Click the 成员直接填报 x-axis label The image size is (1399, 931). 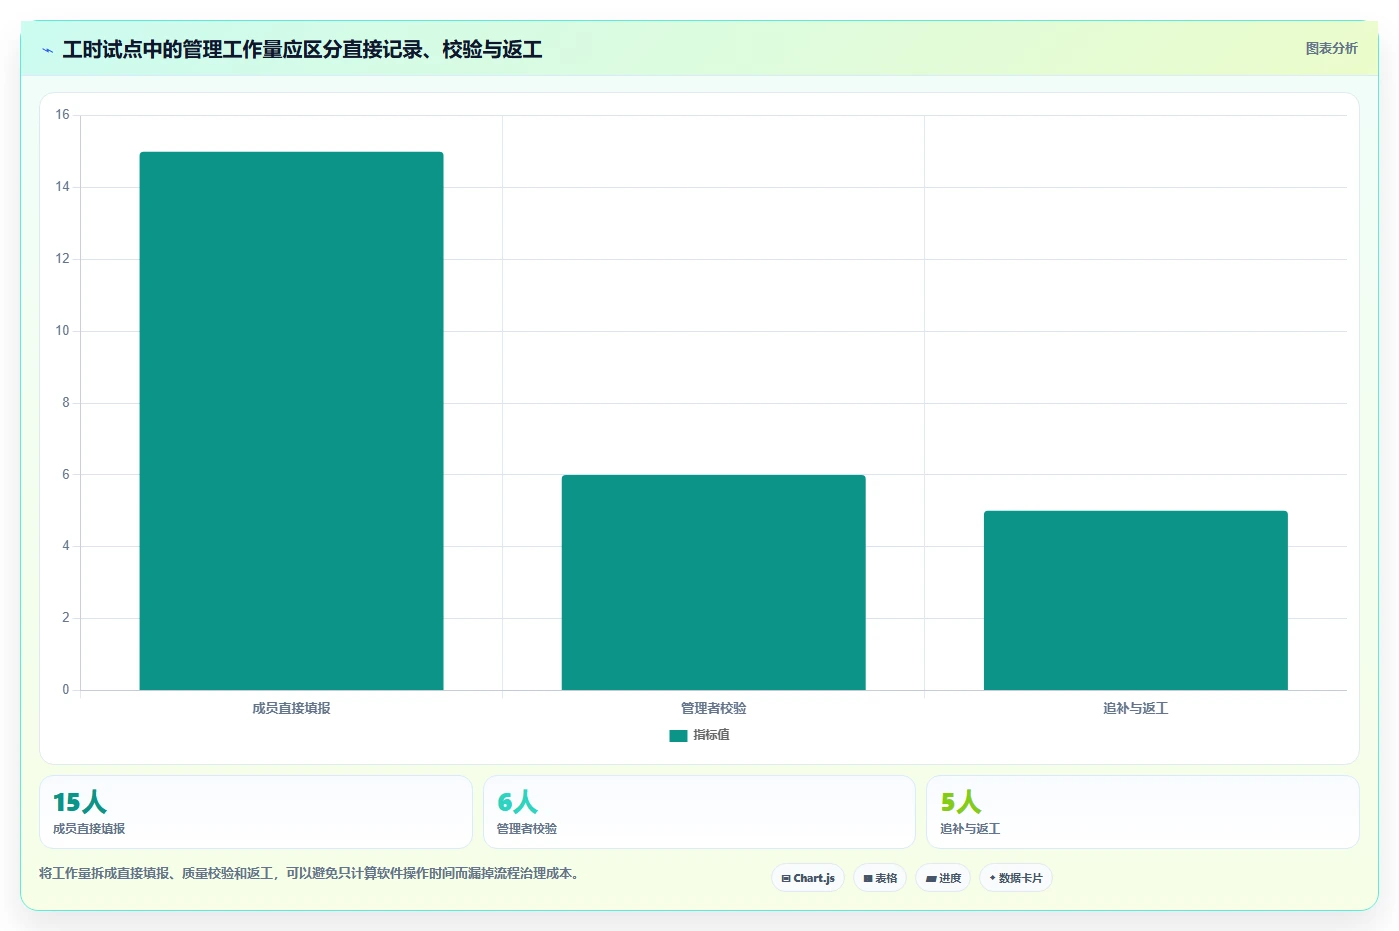click(x=291, y=708)
